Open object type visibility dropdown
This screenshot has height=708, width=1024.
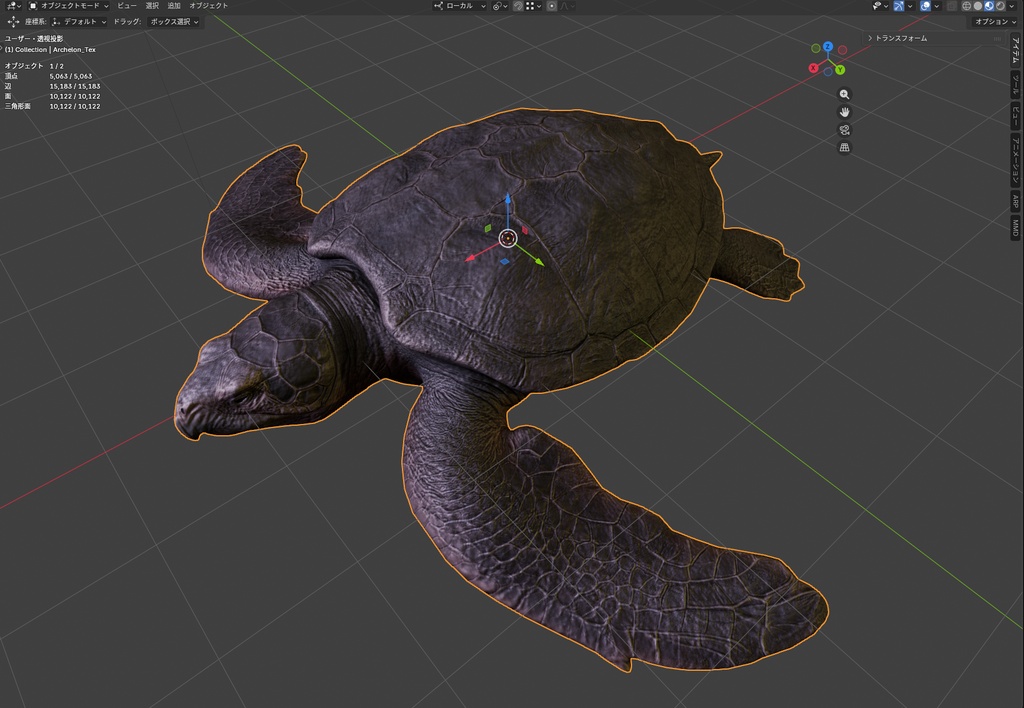point(880,6)
